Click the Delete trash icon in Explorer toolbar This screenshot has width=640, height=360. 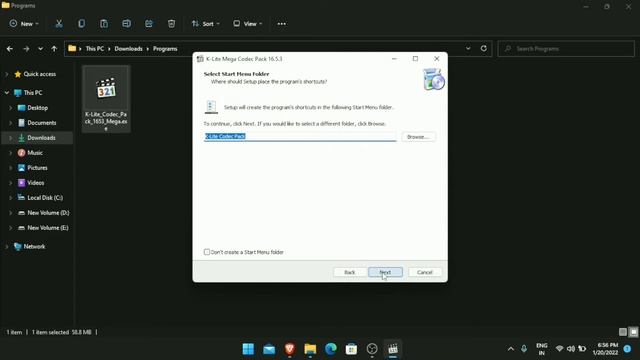[171, 24]
